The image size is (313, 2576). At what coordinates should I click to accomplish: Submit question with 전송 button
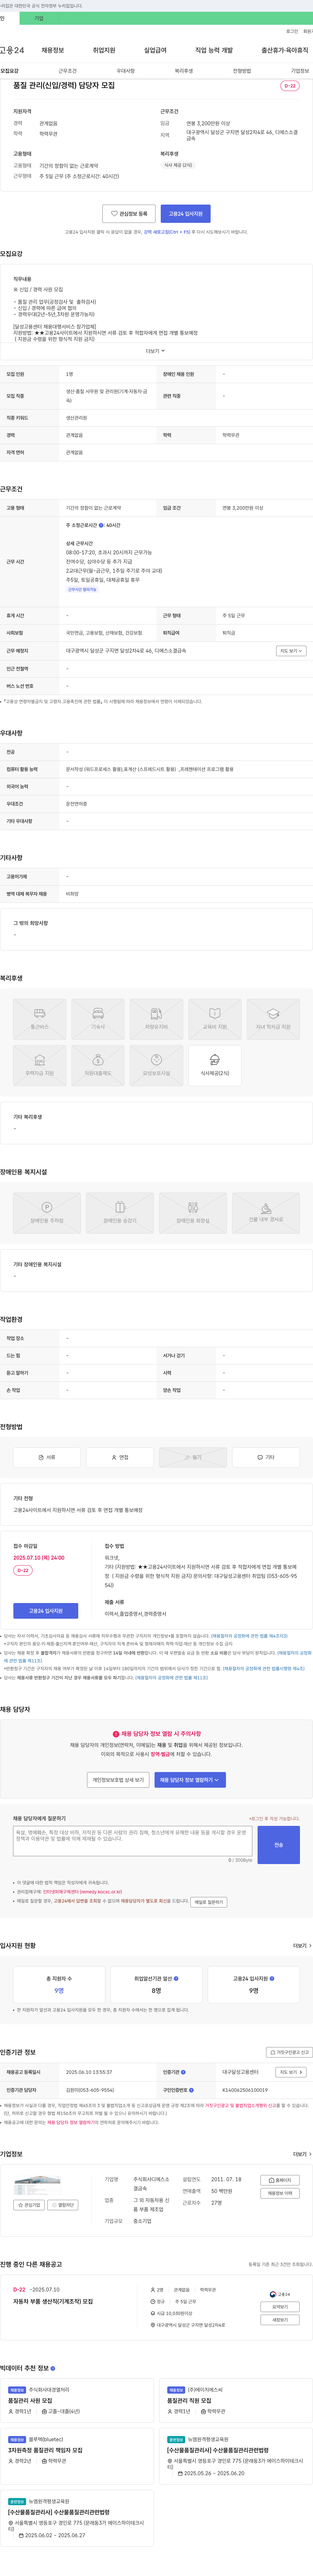279,1845
